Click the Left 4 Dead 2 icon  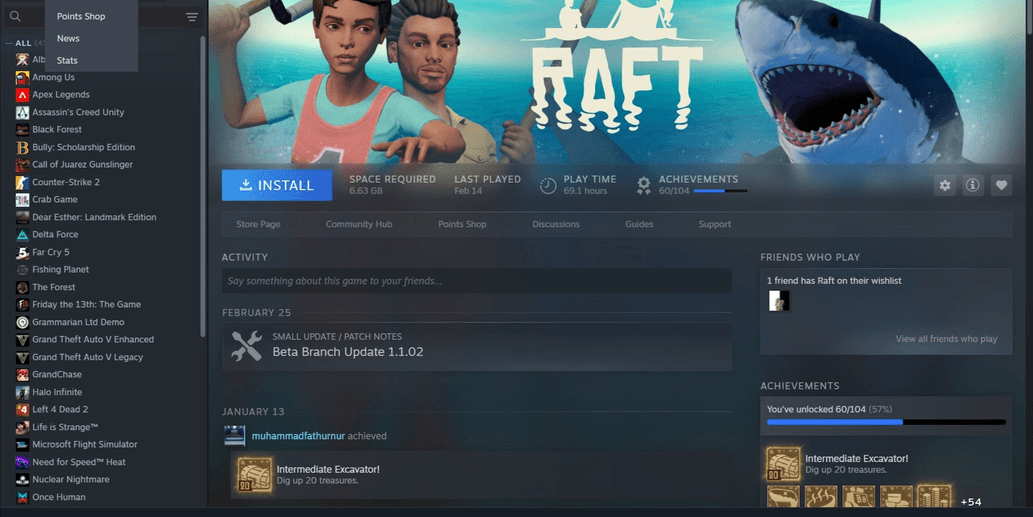coord(22,410)
